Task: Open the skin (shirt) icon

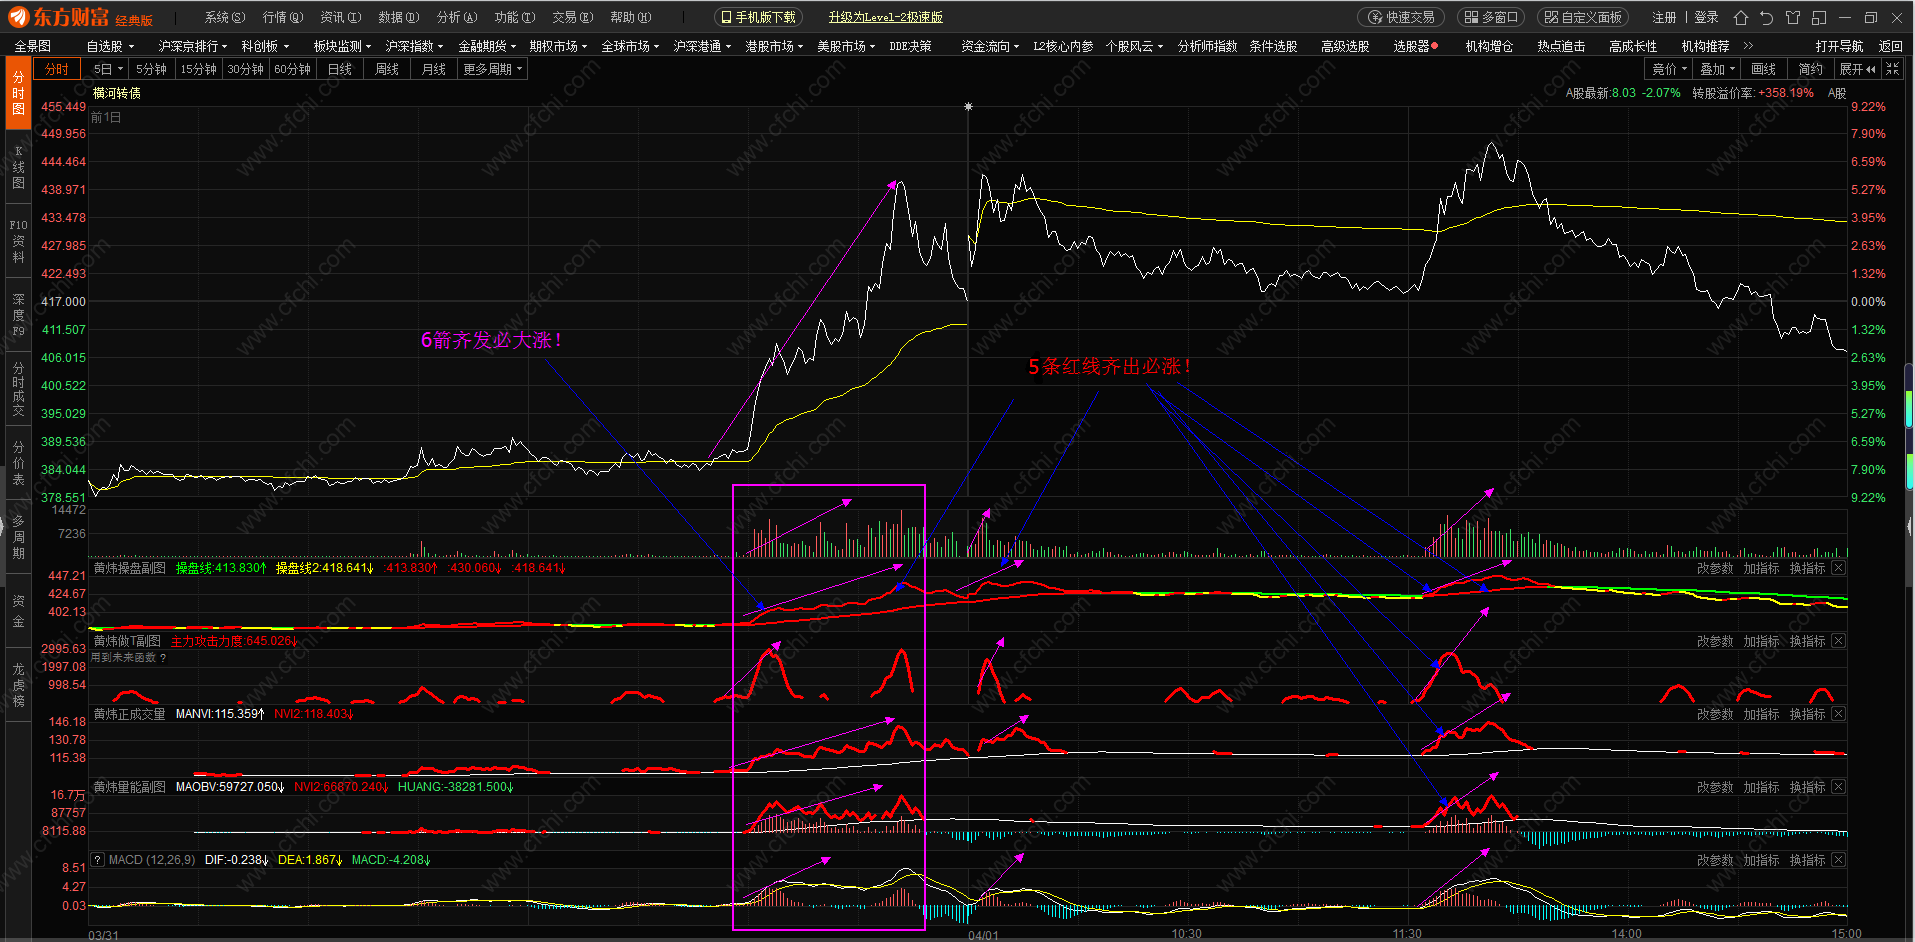Action: 1792,17
